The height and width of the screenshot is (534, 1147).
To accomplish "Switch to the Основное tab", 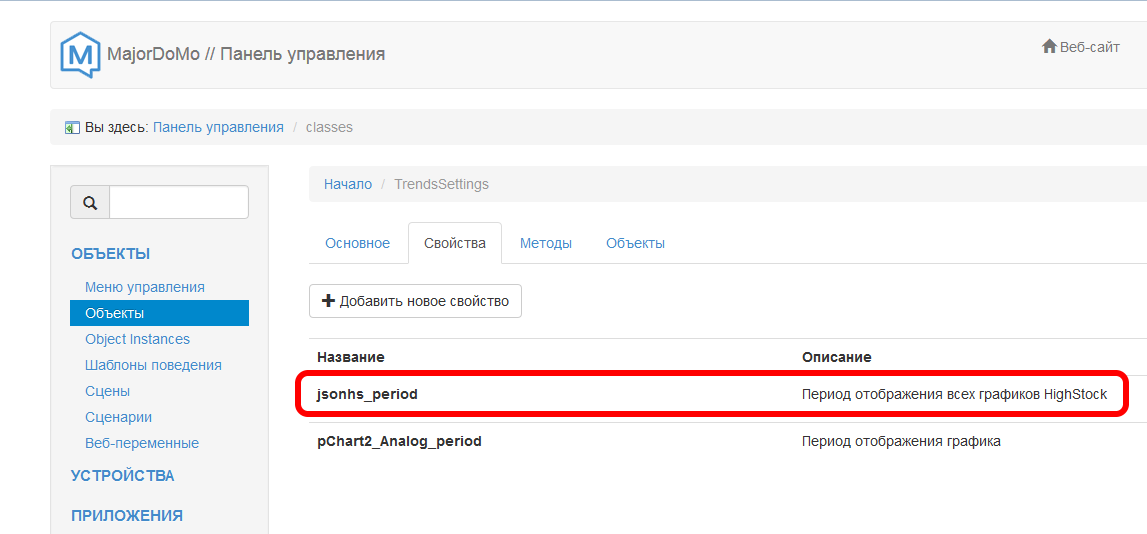I will 358,244.
